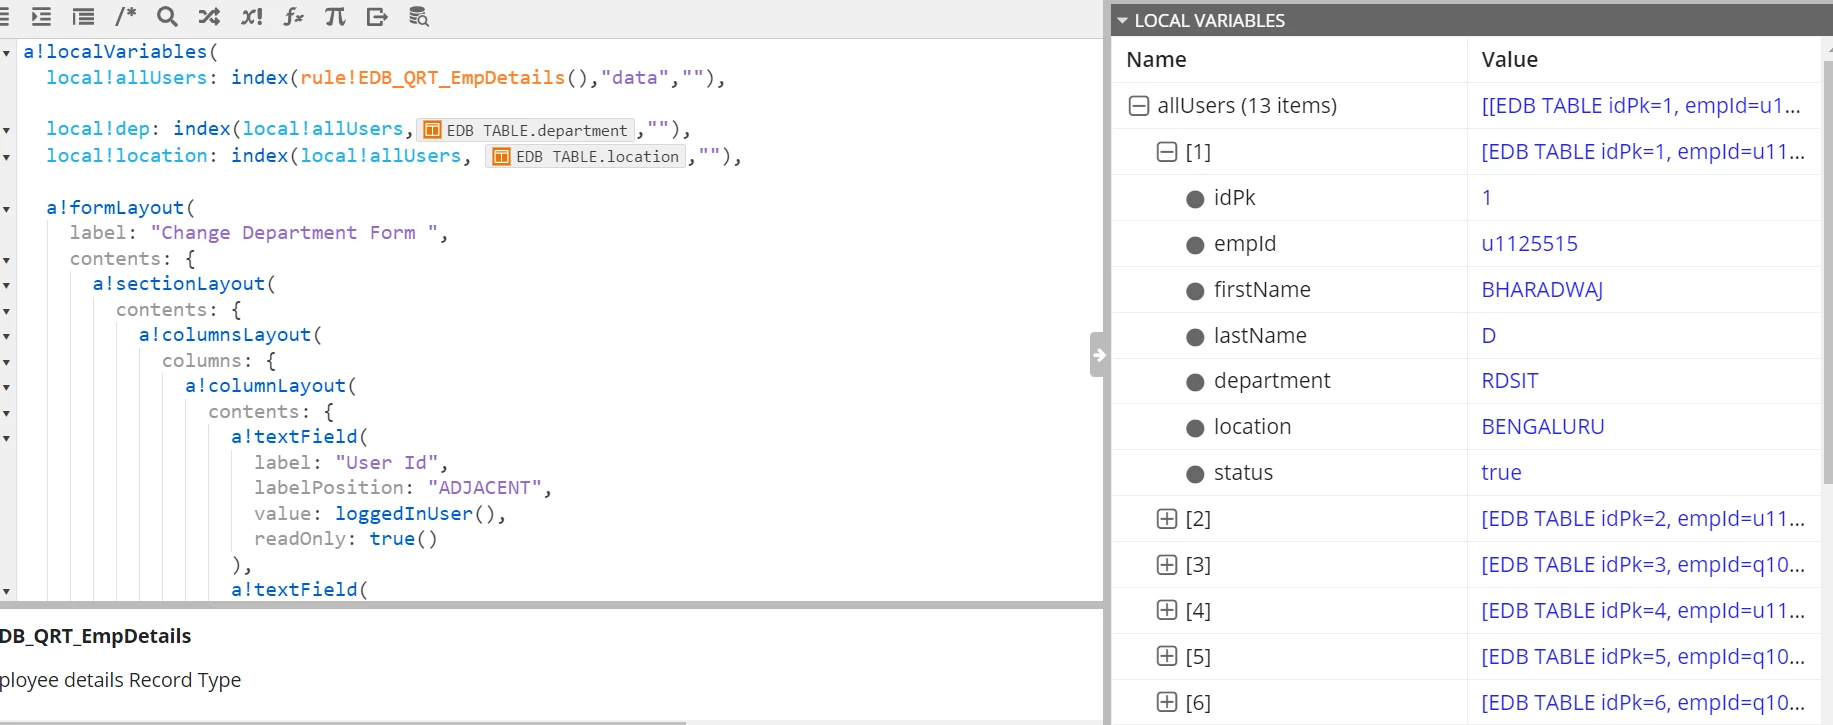Viewport: 1833px width, 725px height.
Task: Fold the a!formLayout( code block
Action: [7, 209]
